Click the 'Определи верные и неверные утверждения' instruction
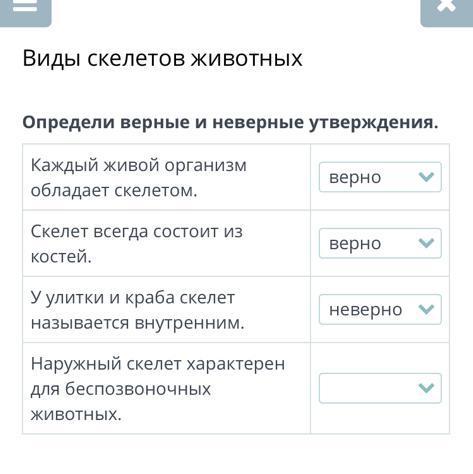Viewport: 473px width, 474px height. coord(230,123)
